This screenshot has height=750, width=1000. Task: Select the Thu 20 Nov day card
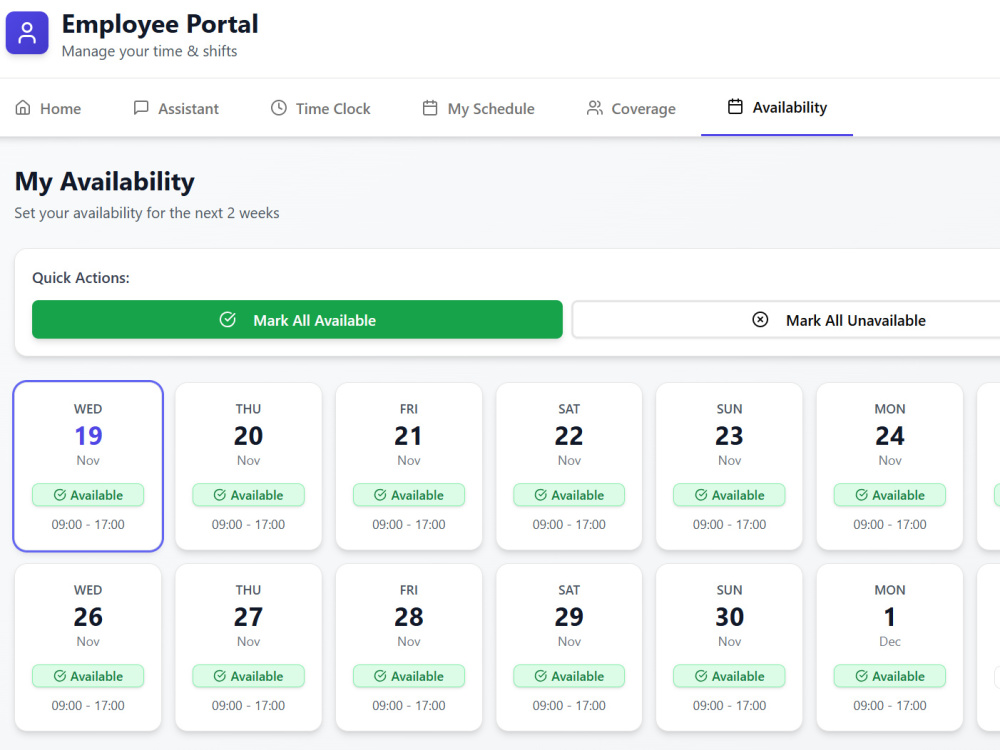tap(249, 466)
